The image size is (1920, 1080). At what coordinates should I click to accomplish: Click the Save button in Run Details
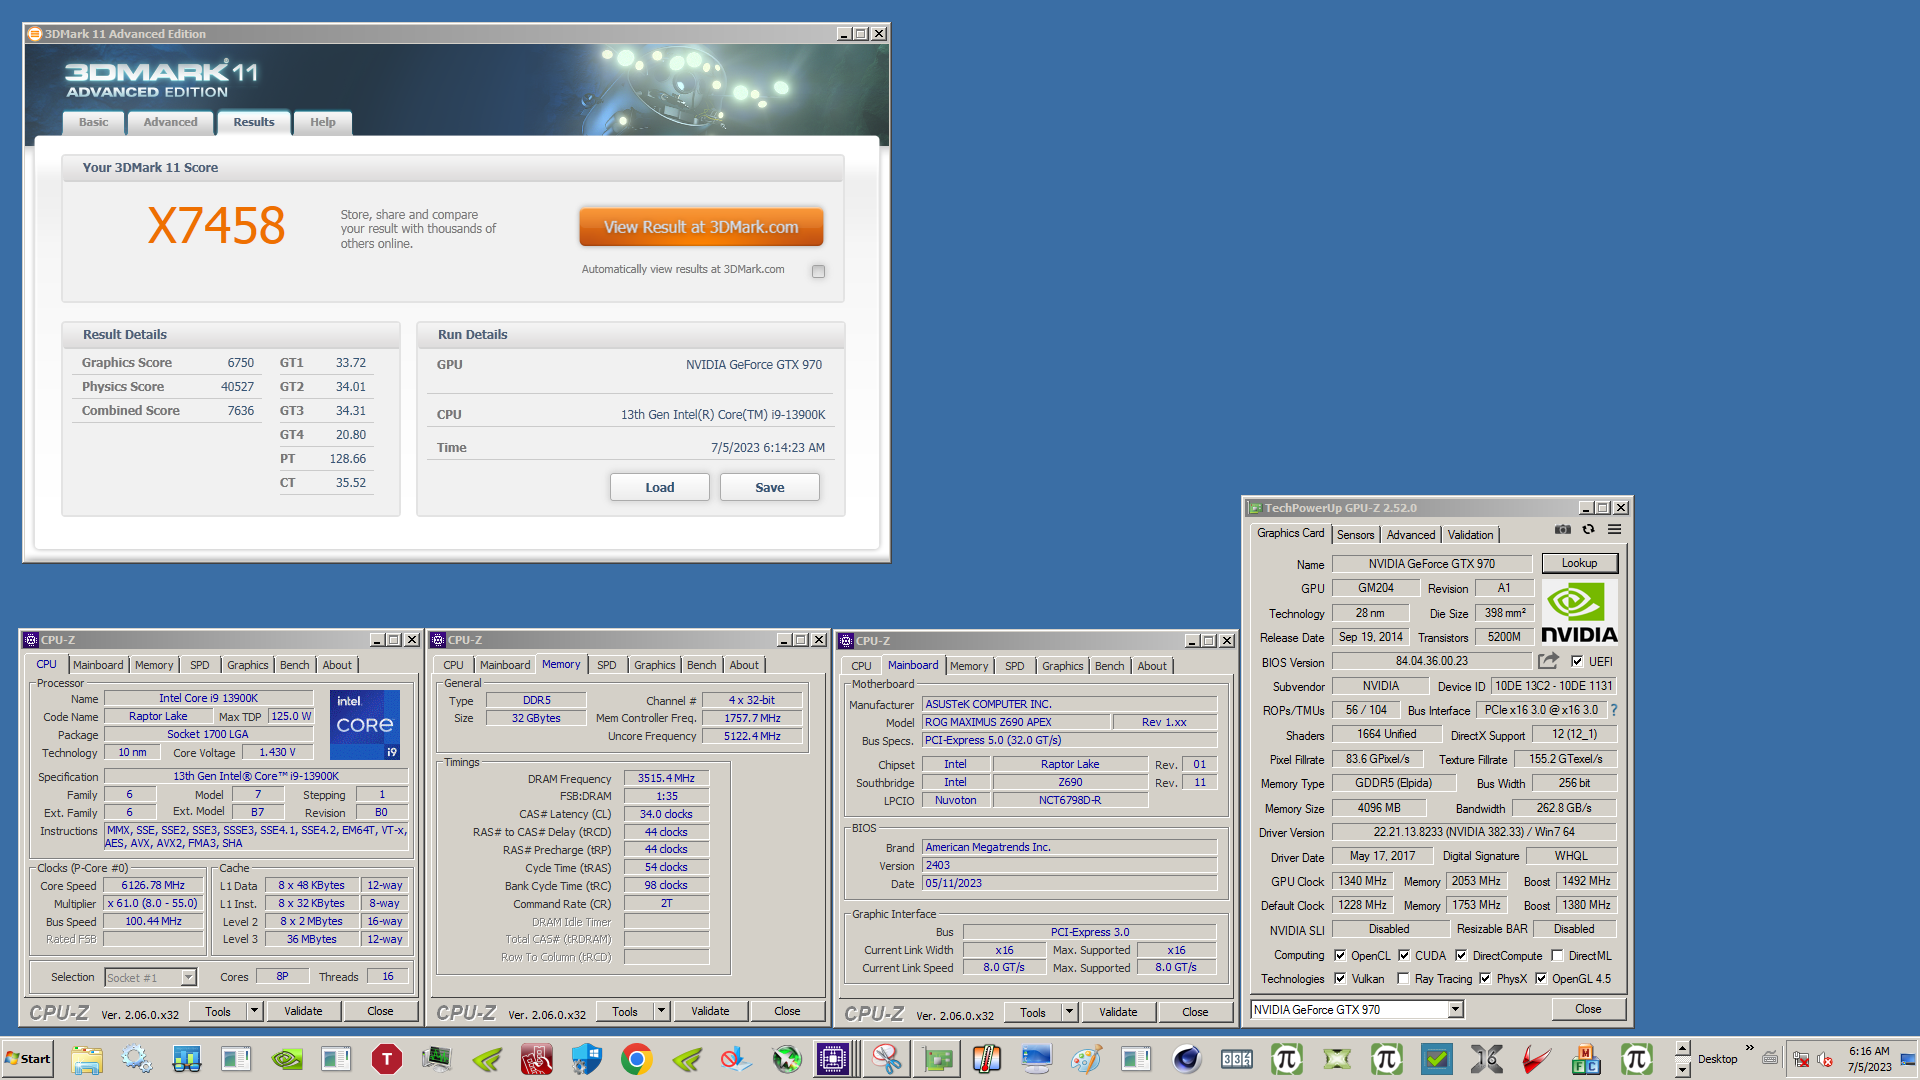click(x=770, y=487)
